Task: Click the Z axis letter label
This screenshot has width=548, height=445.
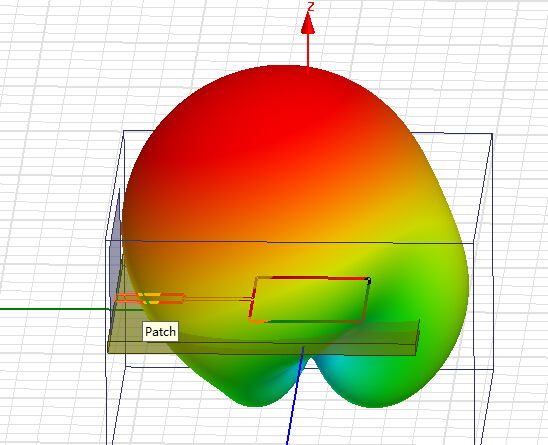Action: pos(311,6)
